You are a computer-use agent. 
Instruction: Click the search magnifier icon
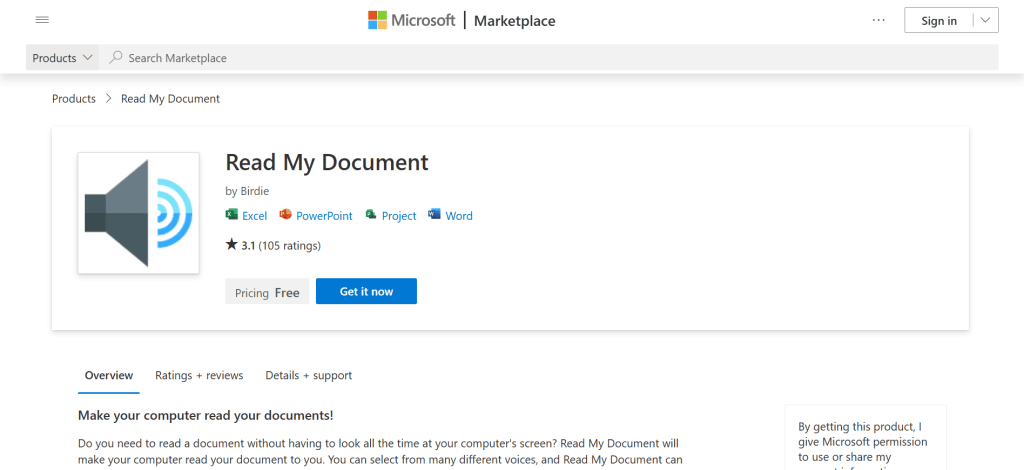[117, 58]
